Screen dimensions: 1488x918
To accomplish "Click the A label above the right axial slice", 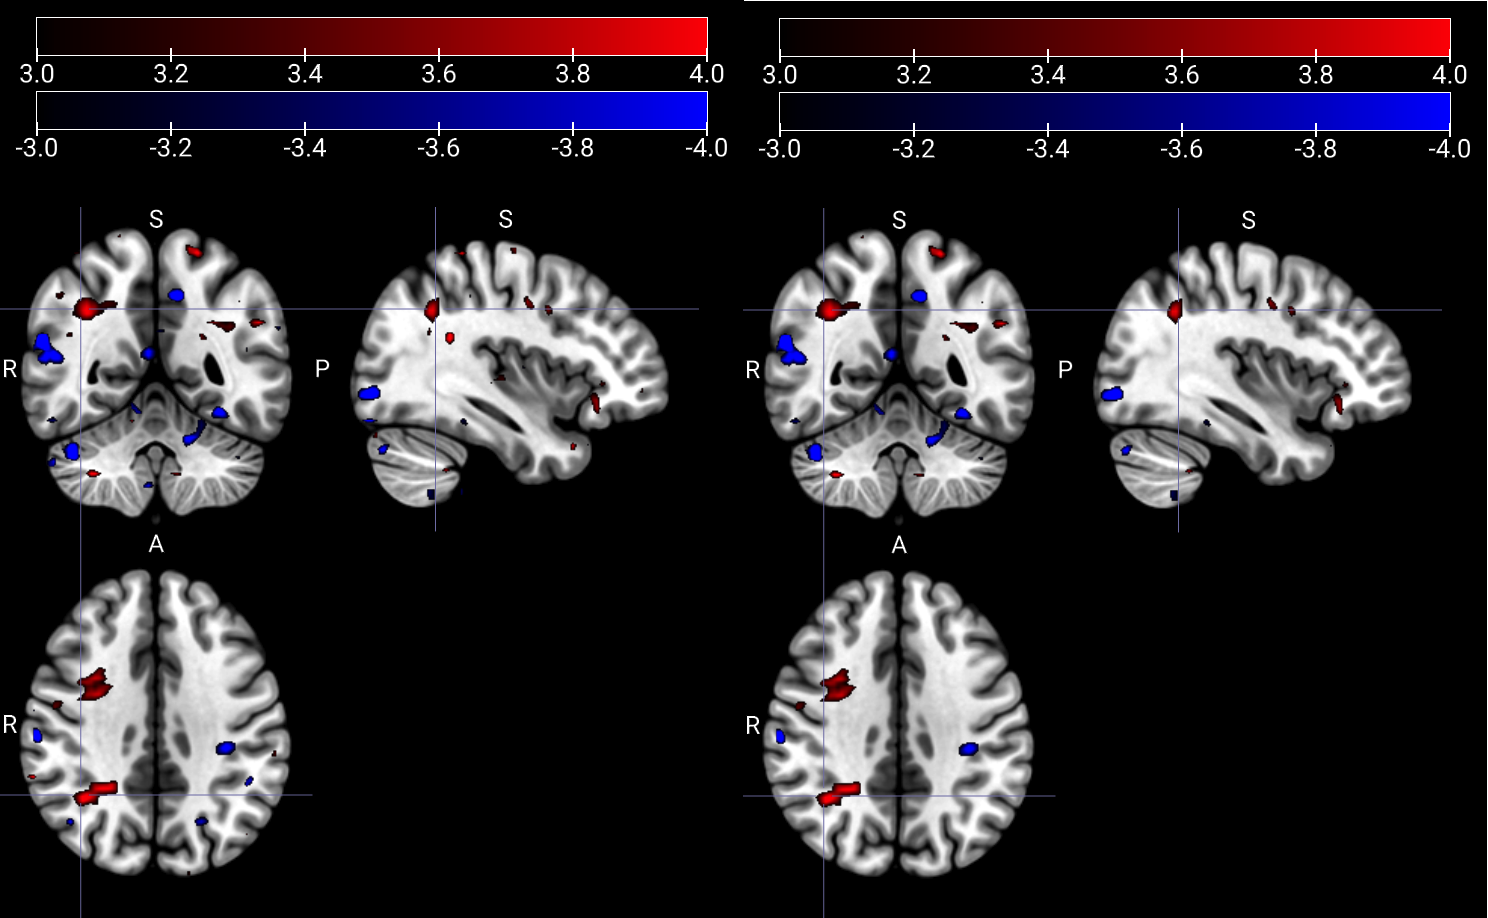I will coord(899,545).
